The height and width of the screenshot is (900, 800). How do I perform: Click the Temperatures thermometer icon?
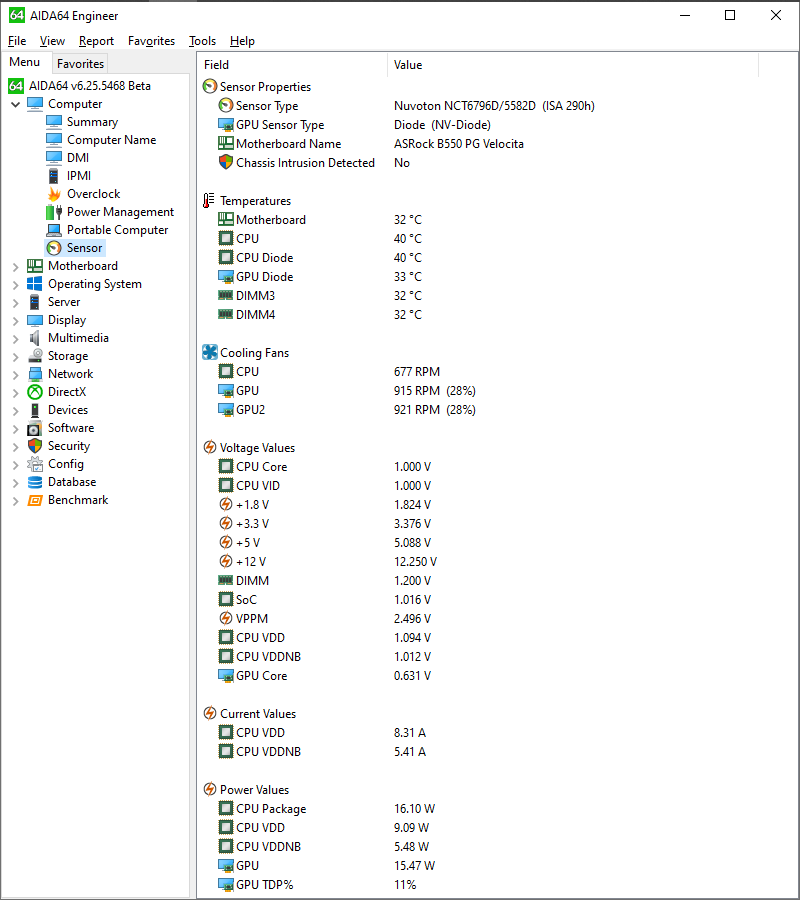209,201
